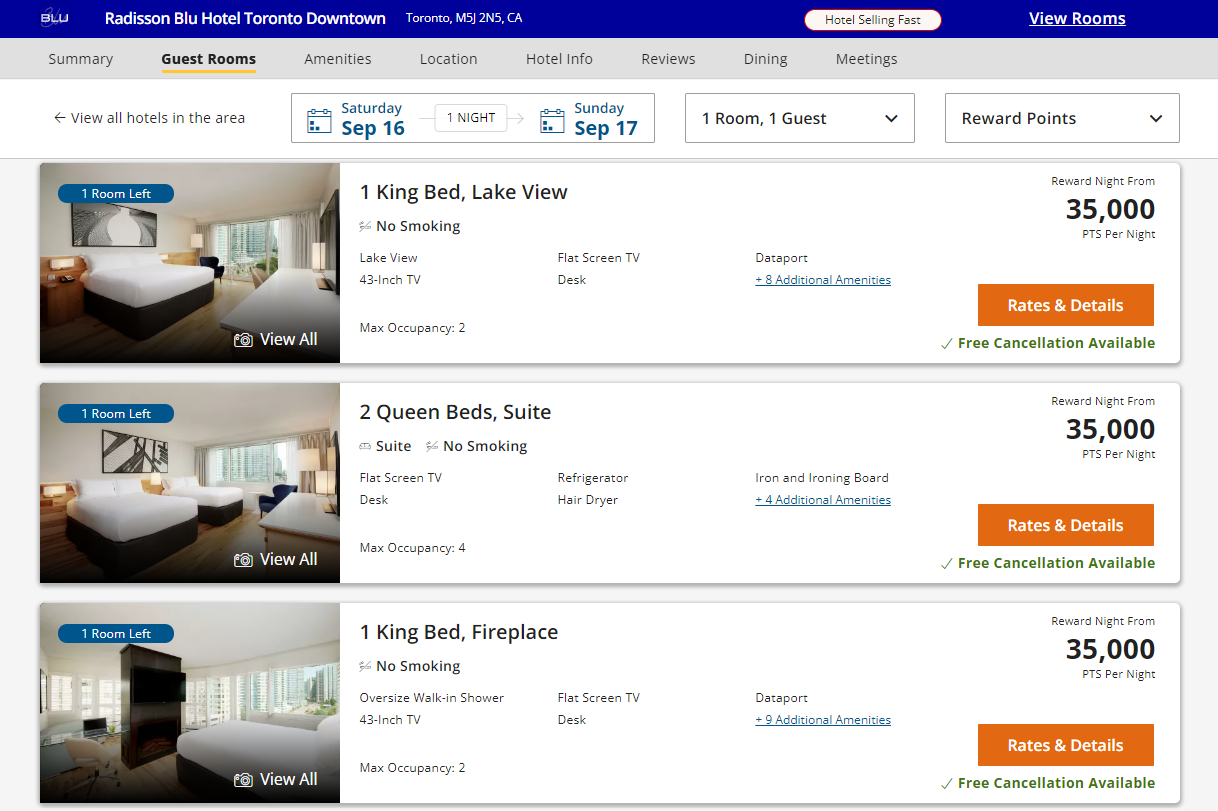Click Free Cancellation Available on Fireplace room

click(1056, 783)
